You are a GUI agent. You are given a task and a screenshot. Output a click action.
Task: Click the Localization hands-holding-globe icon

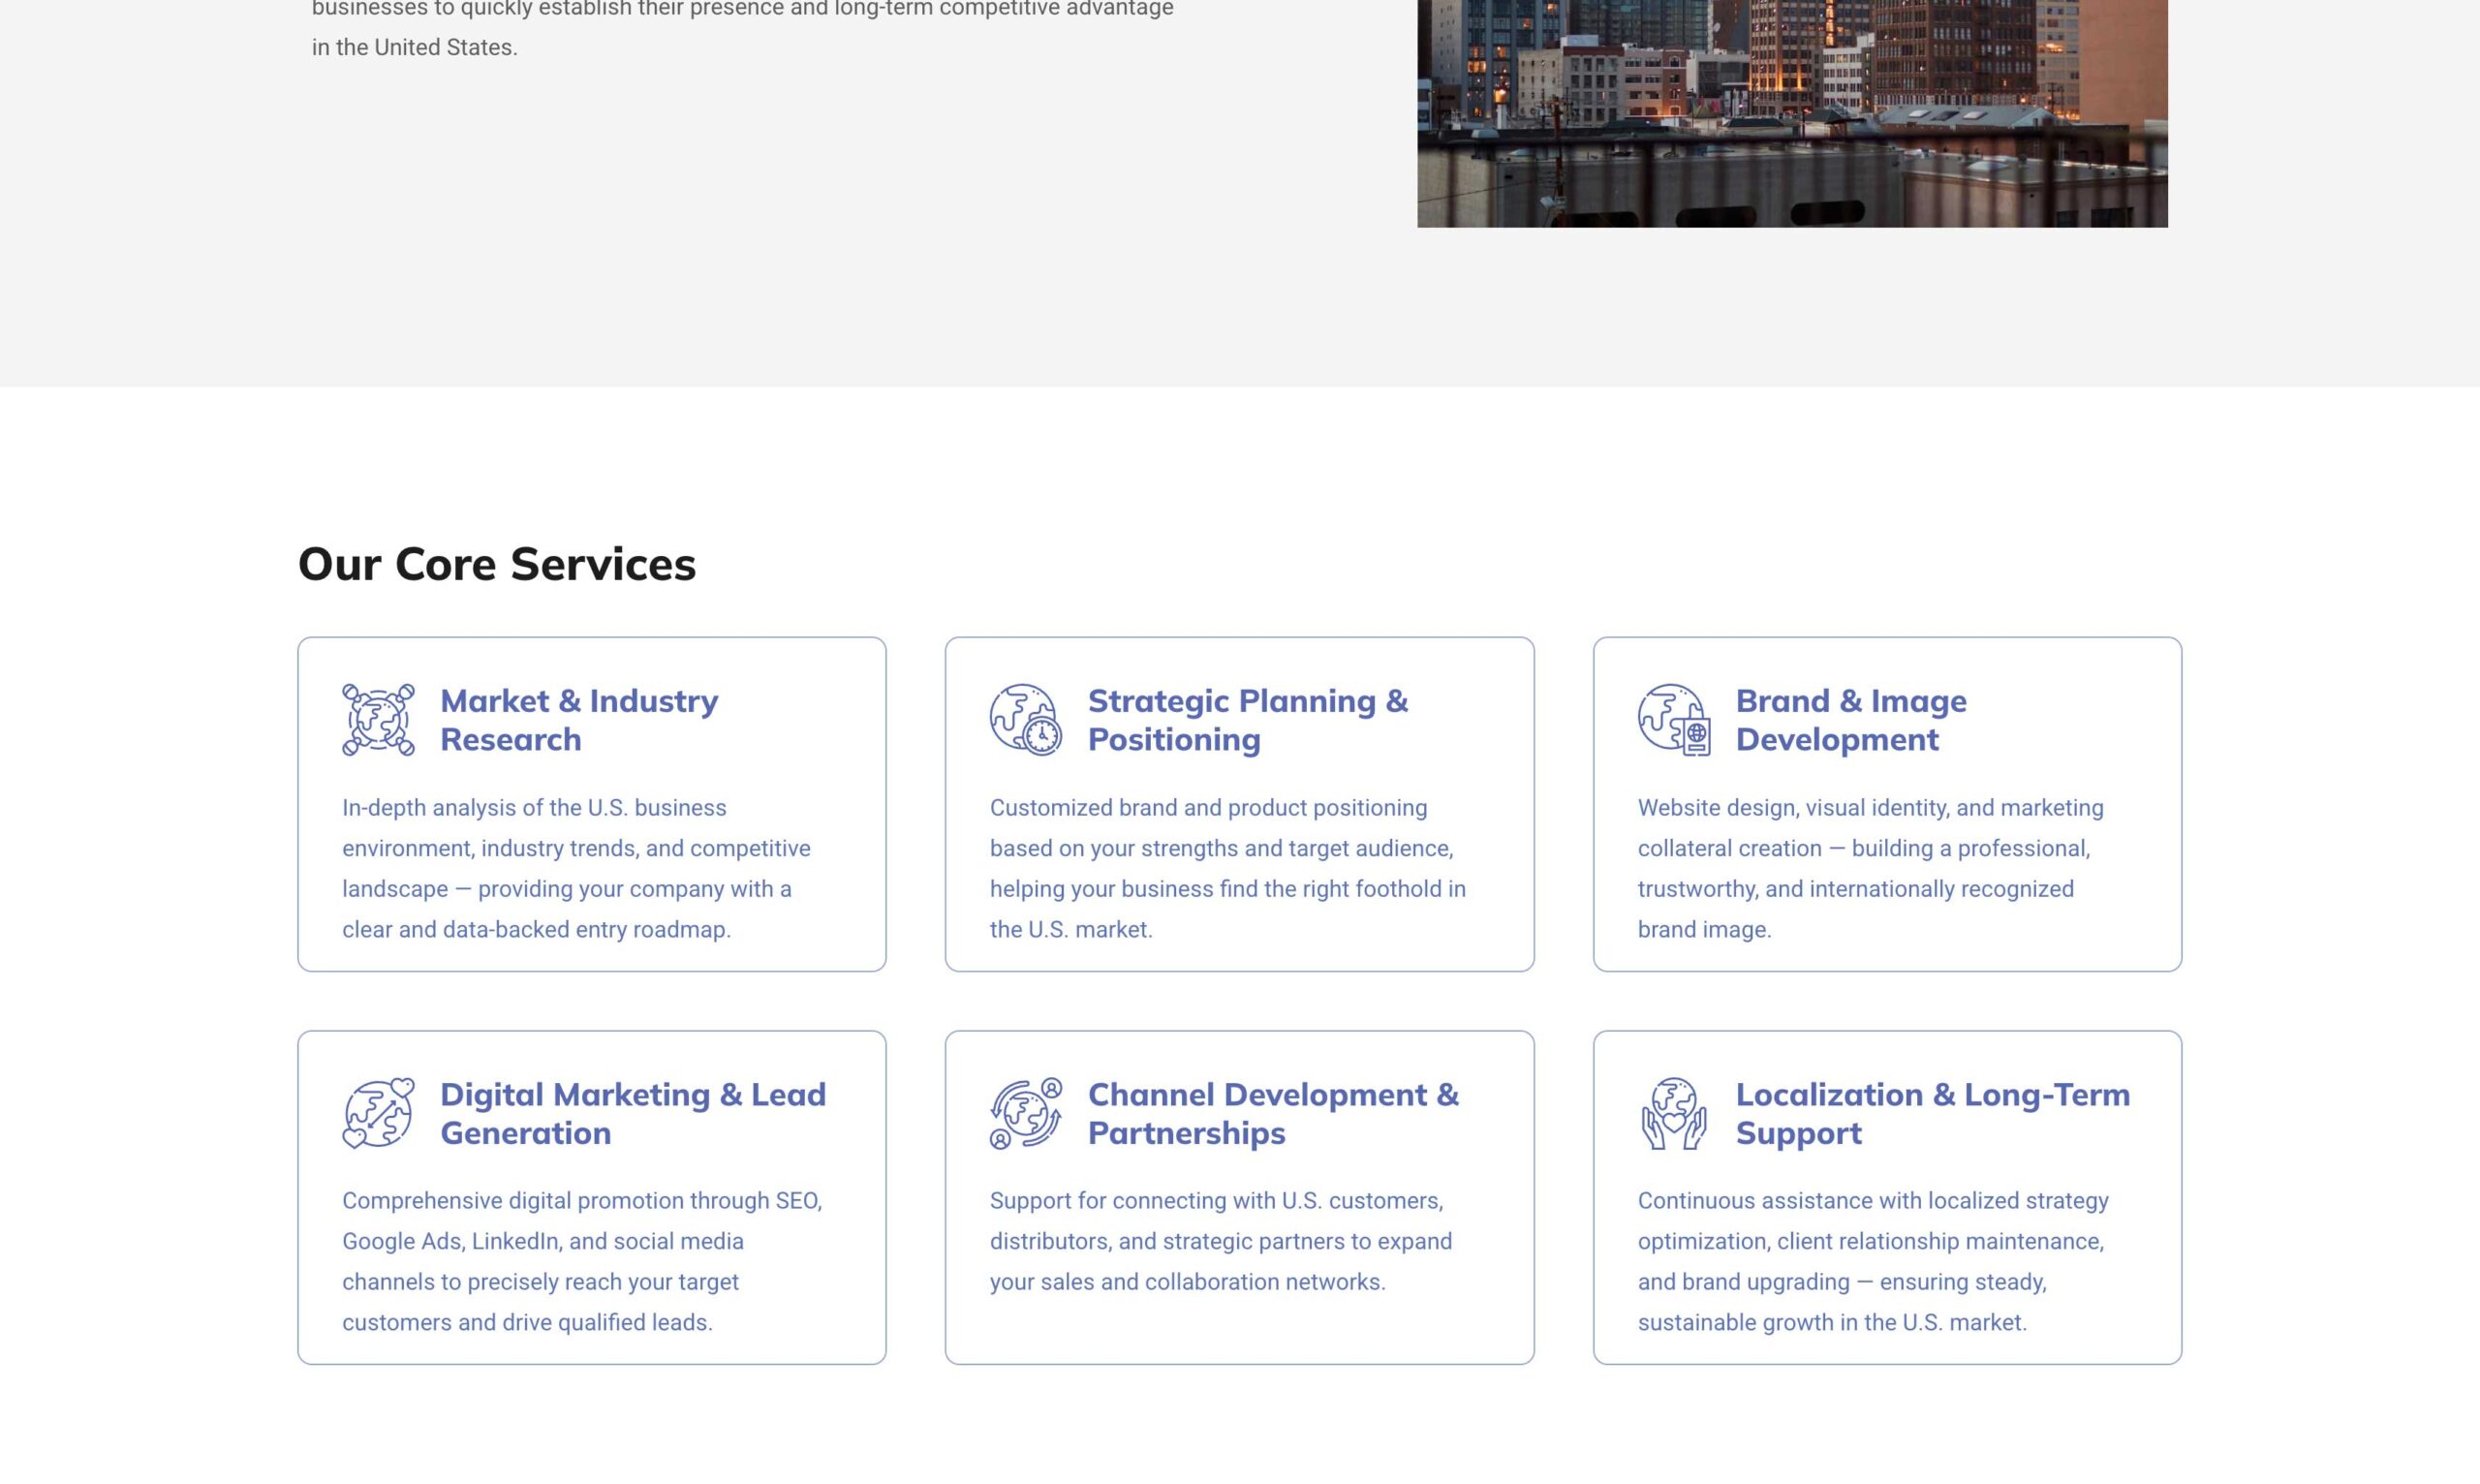1673,1113
